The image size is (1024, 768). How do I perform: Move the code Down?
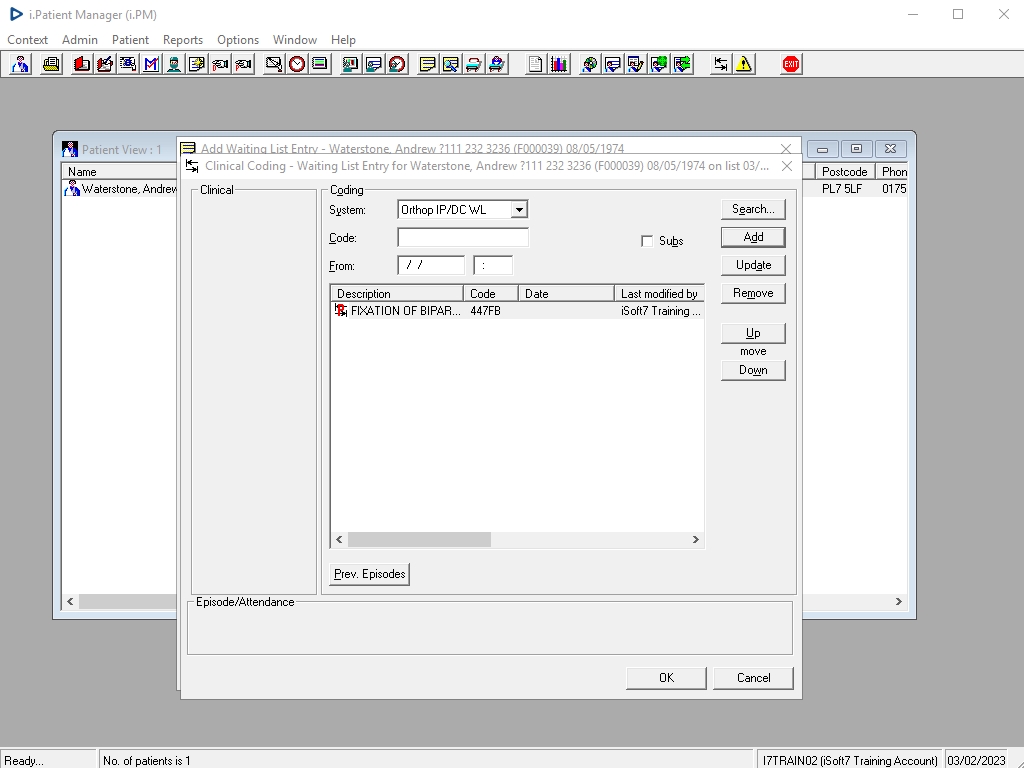tap(753, 370)
